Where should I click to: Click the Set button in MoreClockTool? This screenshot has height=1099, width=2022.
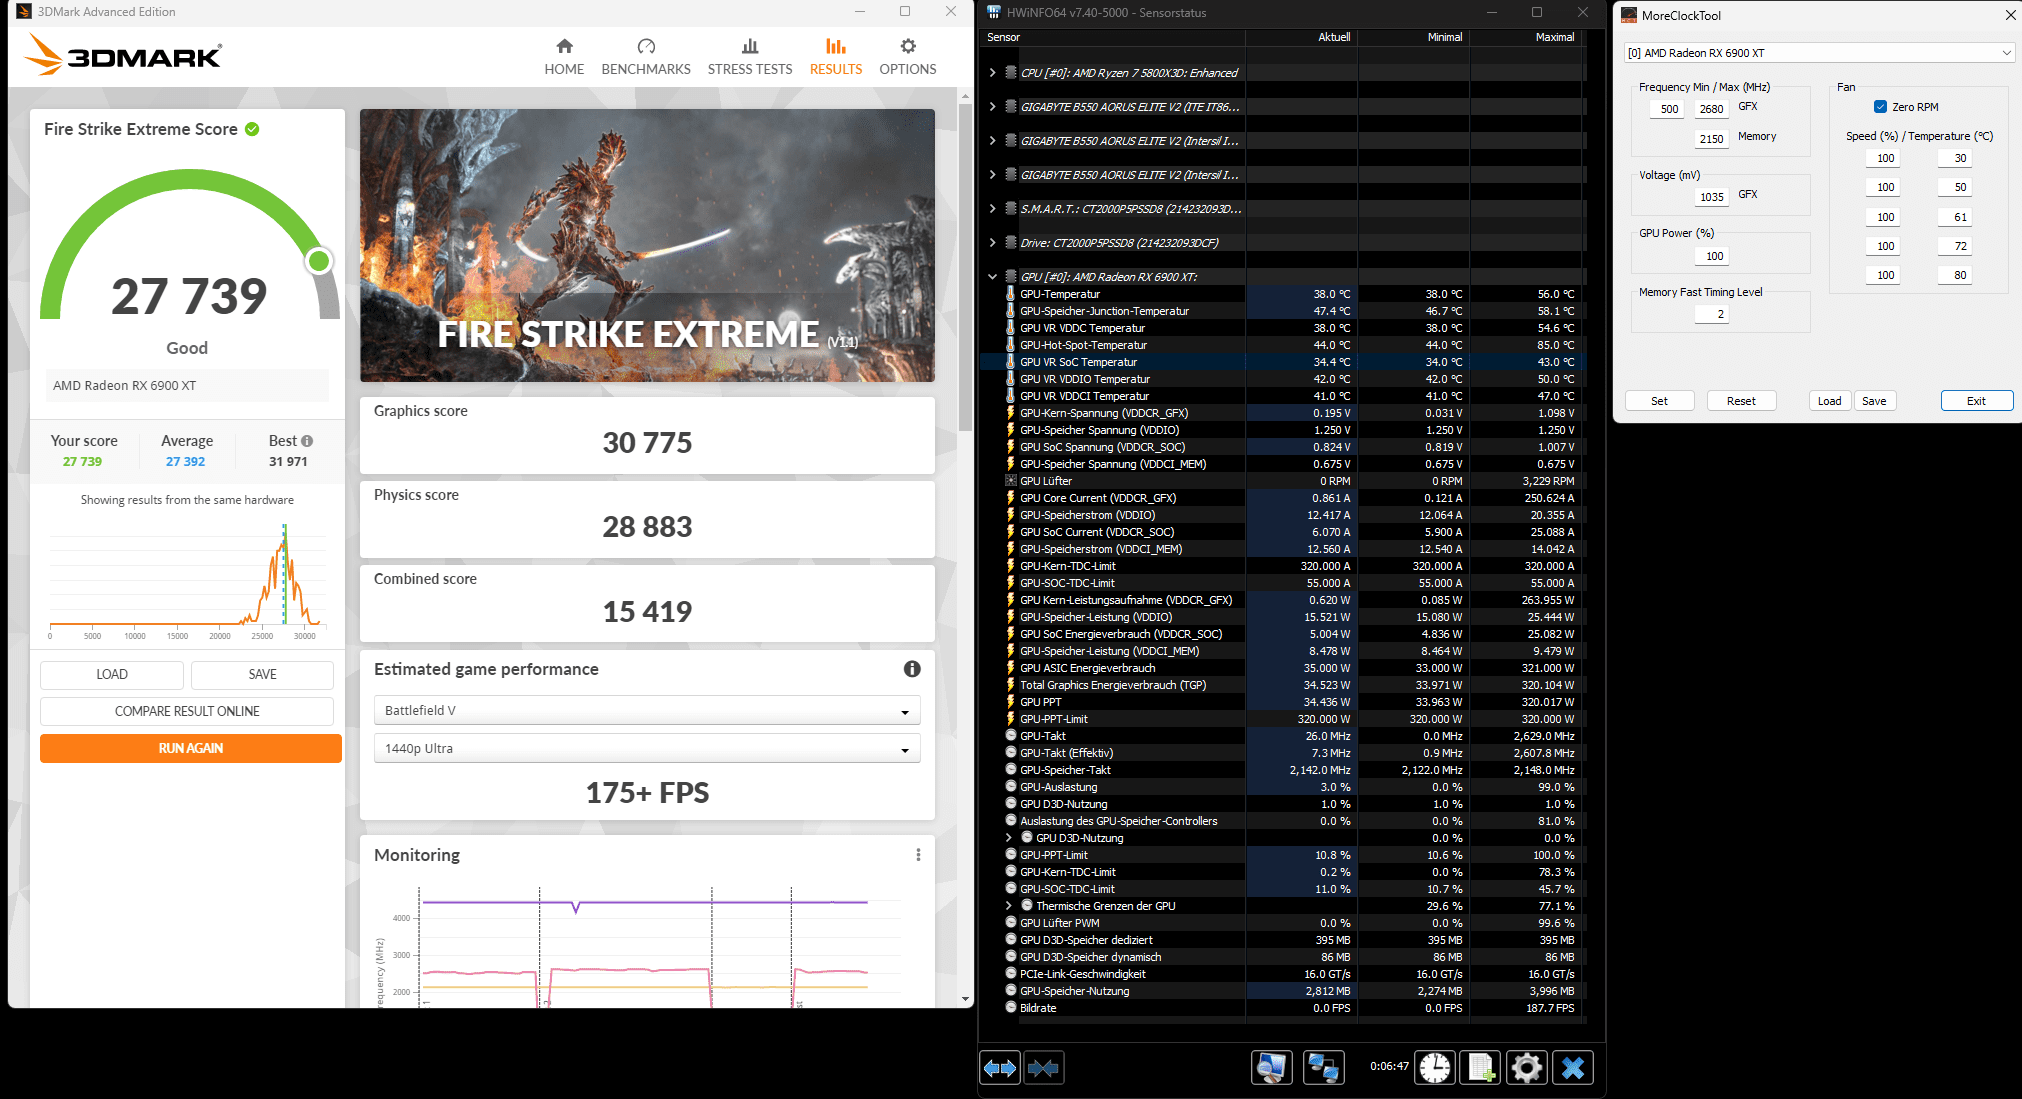[1659, 401]
